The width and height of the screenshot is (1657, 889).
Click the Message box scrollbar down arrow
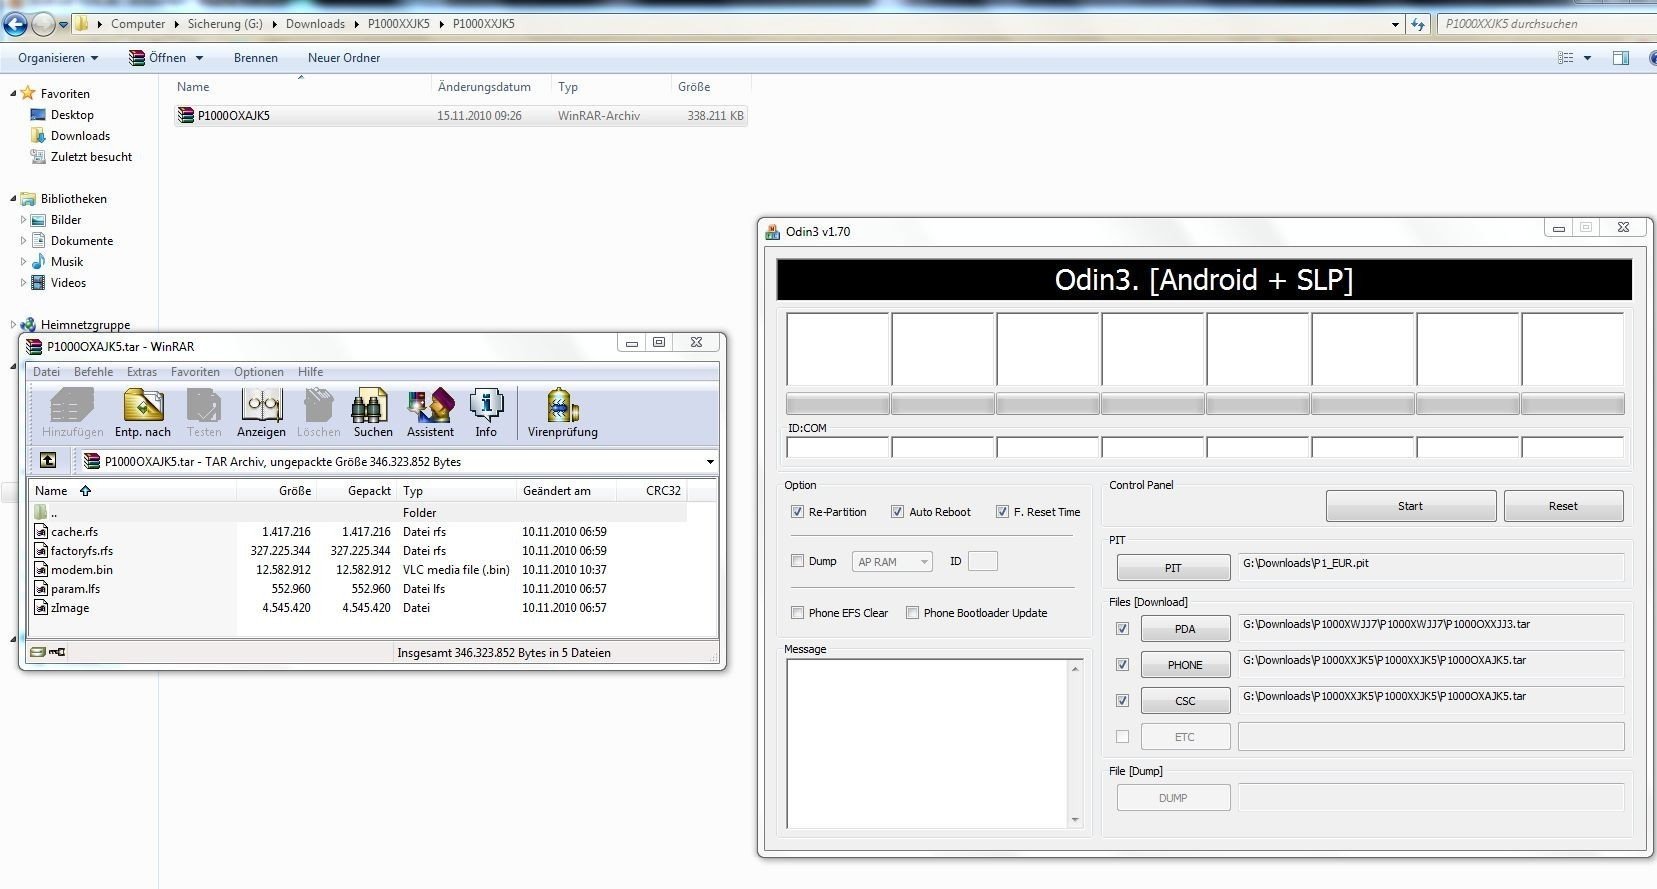[1075, 820]
